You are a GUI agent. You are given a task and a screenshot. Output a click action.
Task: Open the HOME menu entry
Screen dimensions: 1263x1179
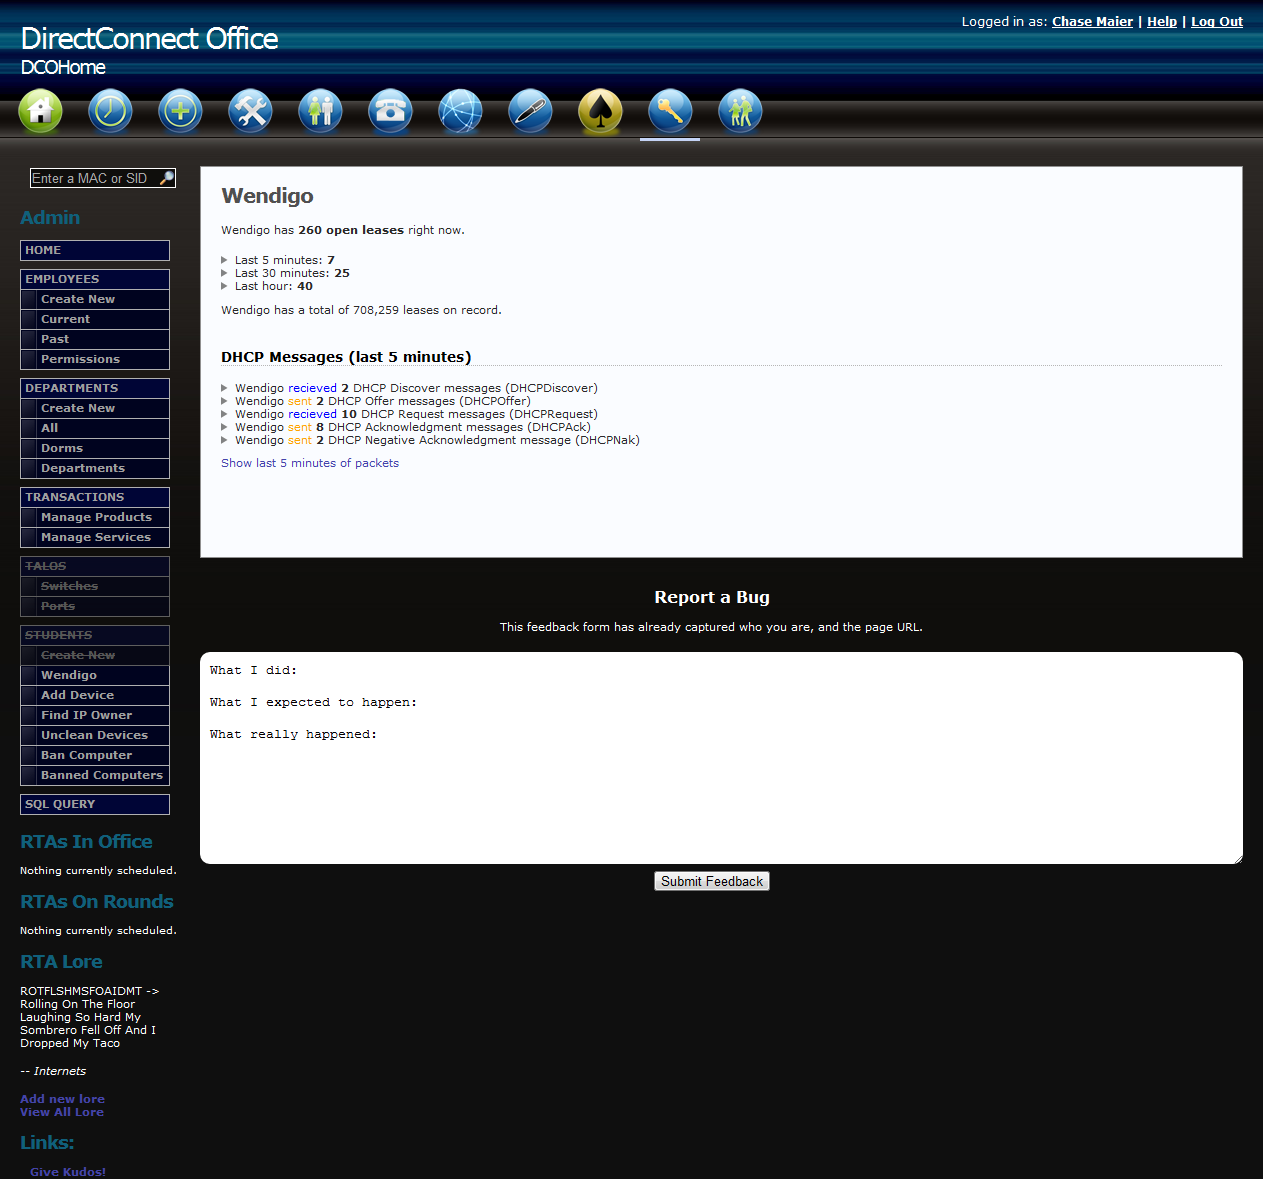click(95, 250)
